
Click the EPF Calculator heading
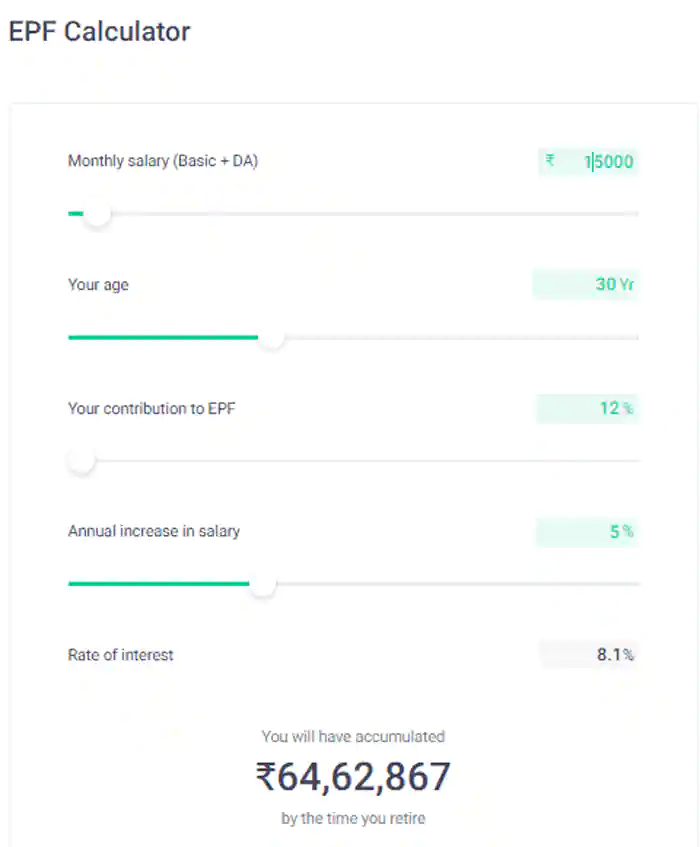[99, 32]
